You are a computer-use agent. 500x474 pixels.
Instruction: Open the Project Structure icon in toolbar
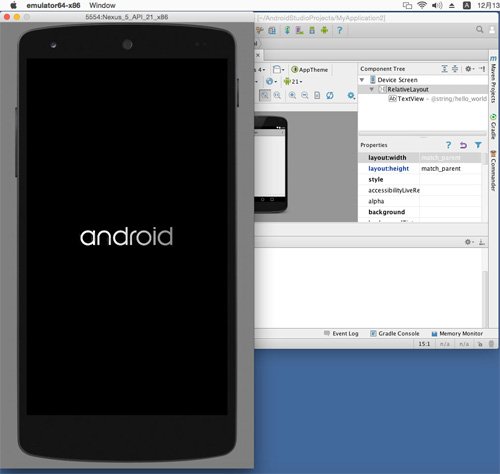pos(272,31)
